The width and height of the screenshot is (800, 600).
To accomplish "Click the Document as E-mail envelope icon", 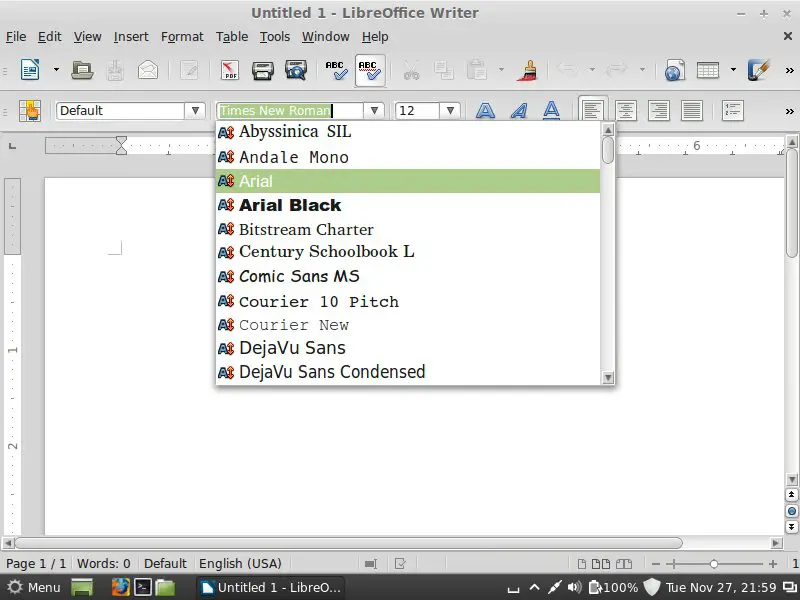I will [147, 69].
